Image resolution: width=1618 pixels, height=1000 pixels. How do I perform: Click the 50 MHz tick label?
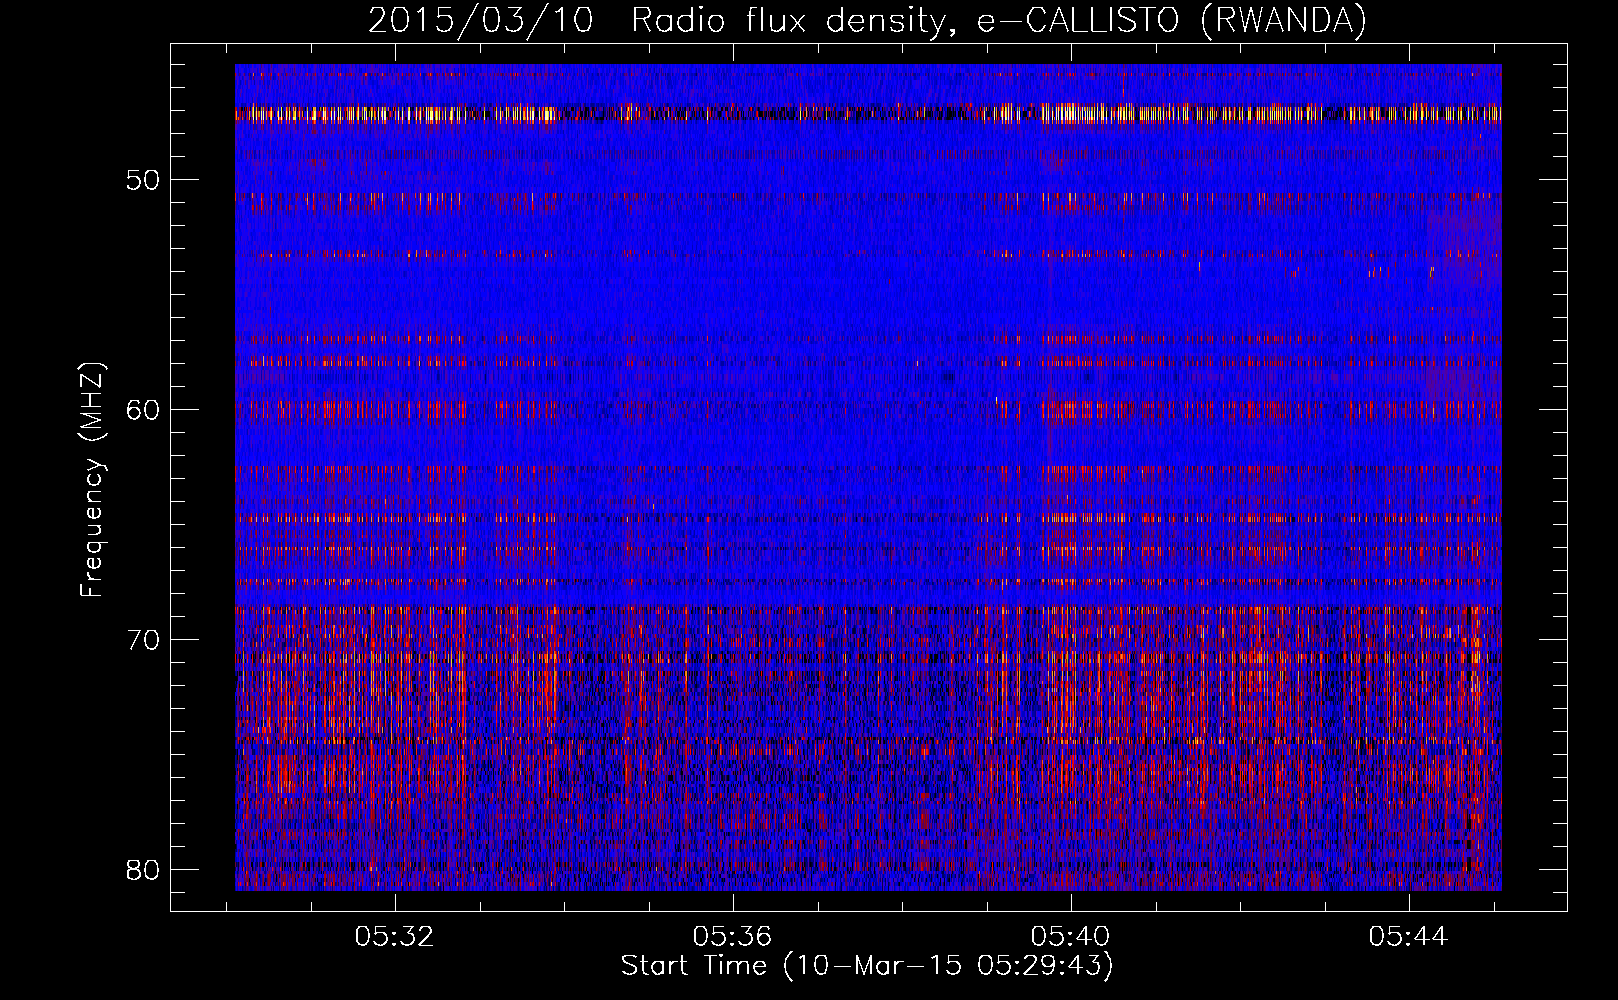point(143,180)
